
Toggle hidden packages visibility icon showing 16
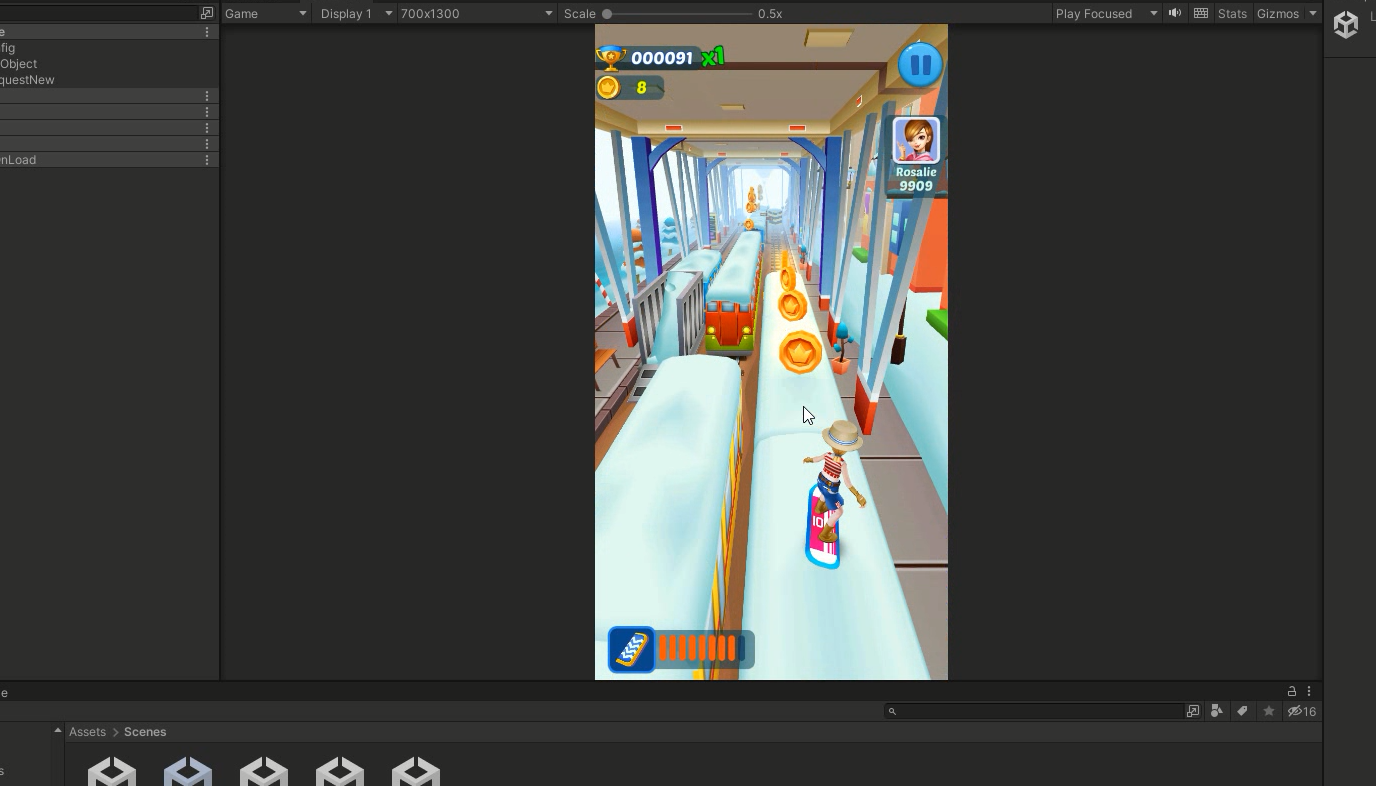tap(1301, 711)
